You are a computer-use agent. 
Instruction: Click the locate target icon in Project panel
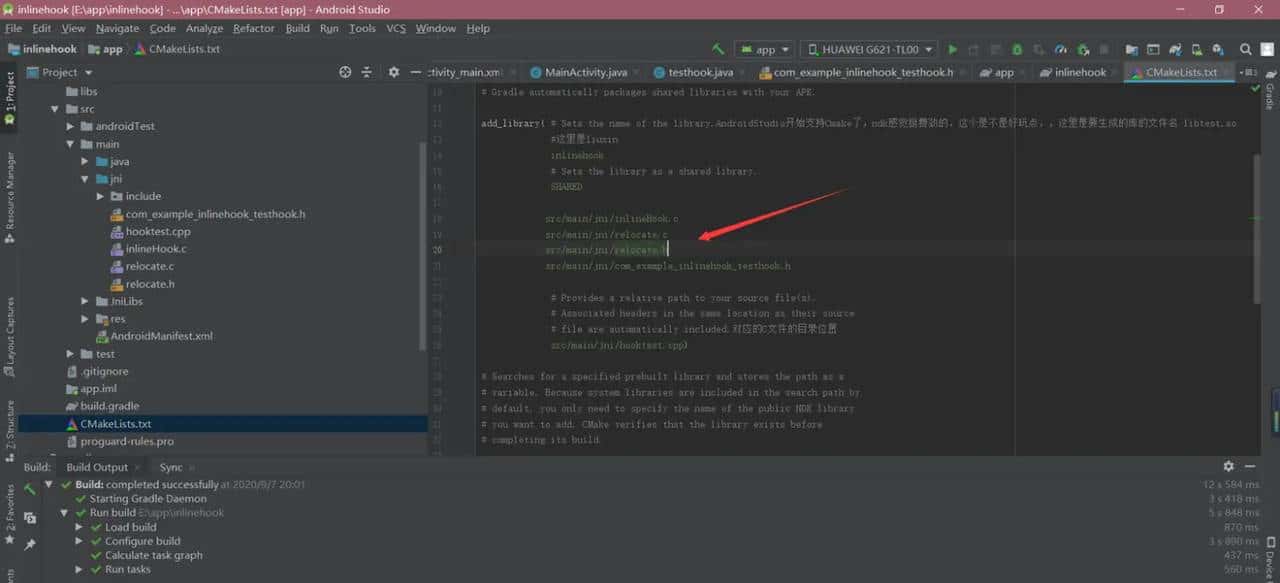click(345, 72)
